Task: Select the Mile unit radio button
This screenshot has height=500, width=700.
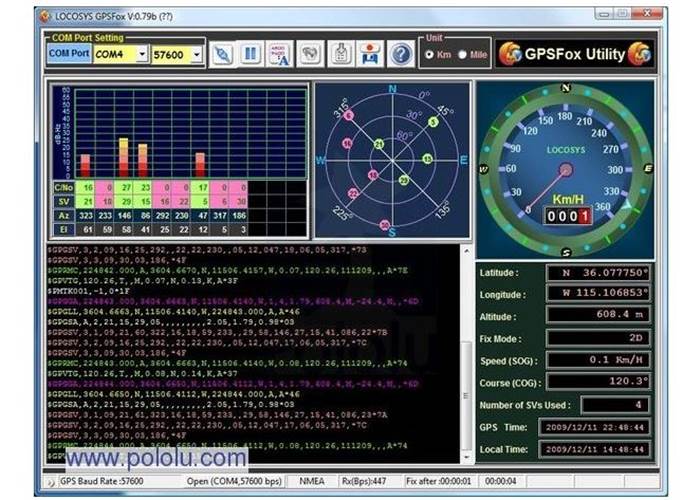Action: pyautogui.click(x=462, y=55)
